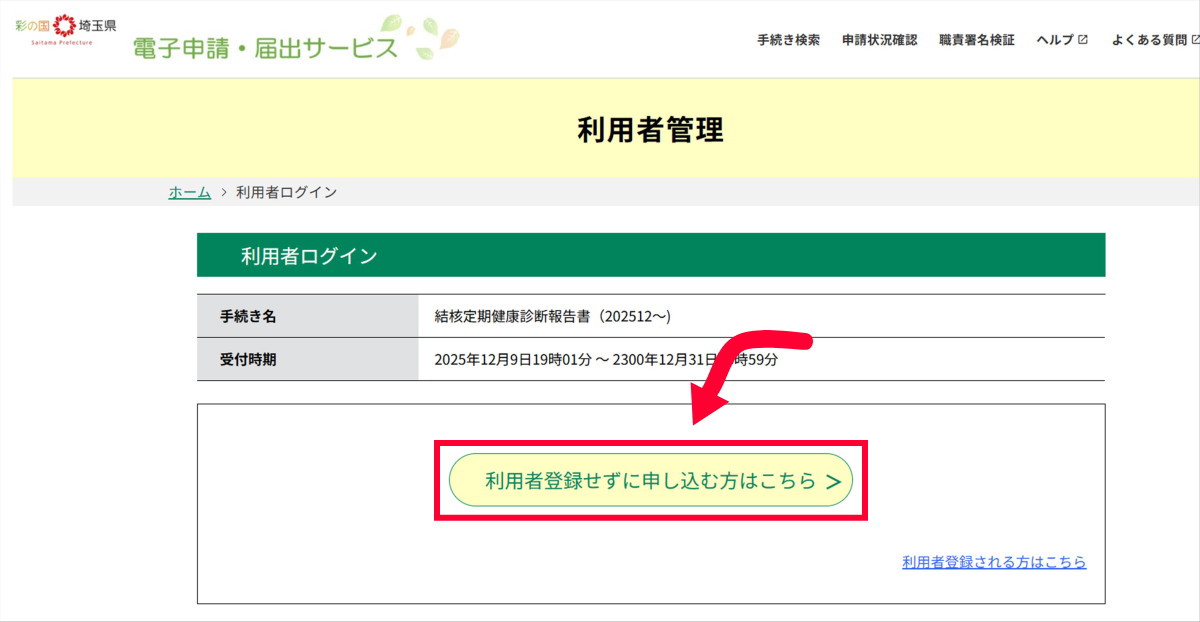Go to 申請状況確認 in the top navigation
Viewport: 1200px width, 622px height.
(x=879, y=40)
